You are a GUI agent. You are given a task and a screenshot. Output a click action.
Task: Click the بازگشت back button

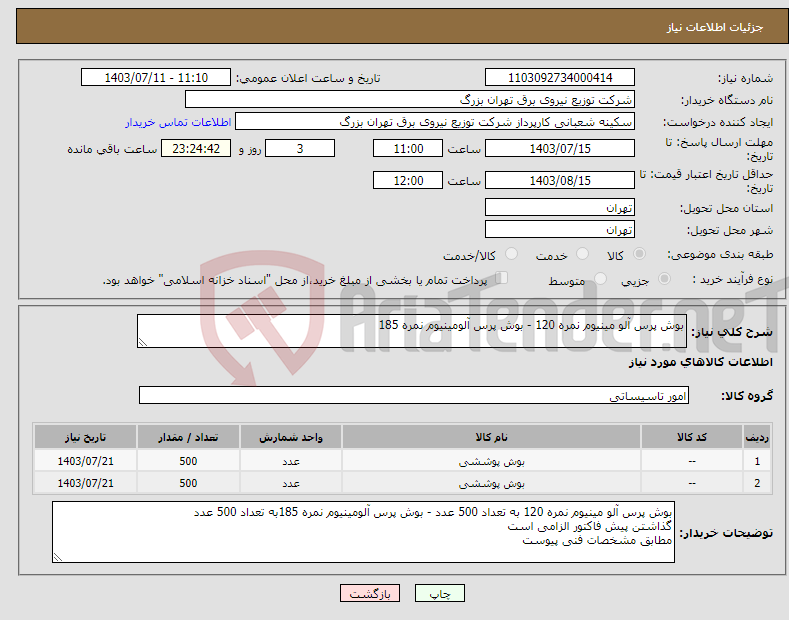[x=370, y=594]
